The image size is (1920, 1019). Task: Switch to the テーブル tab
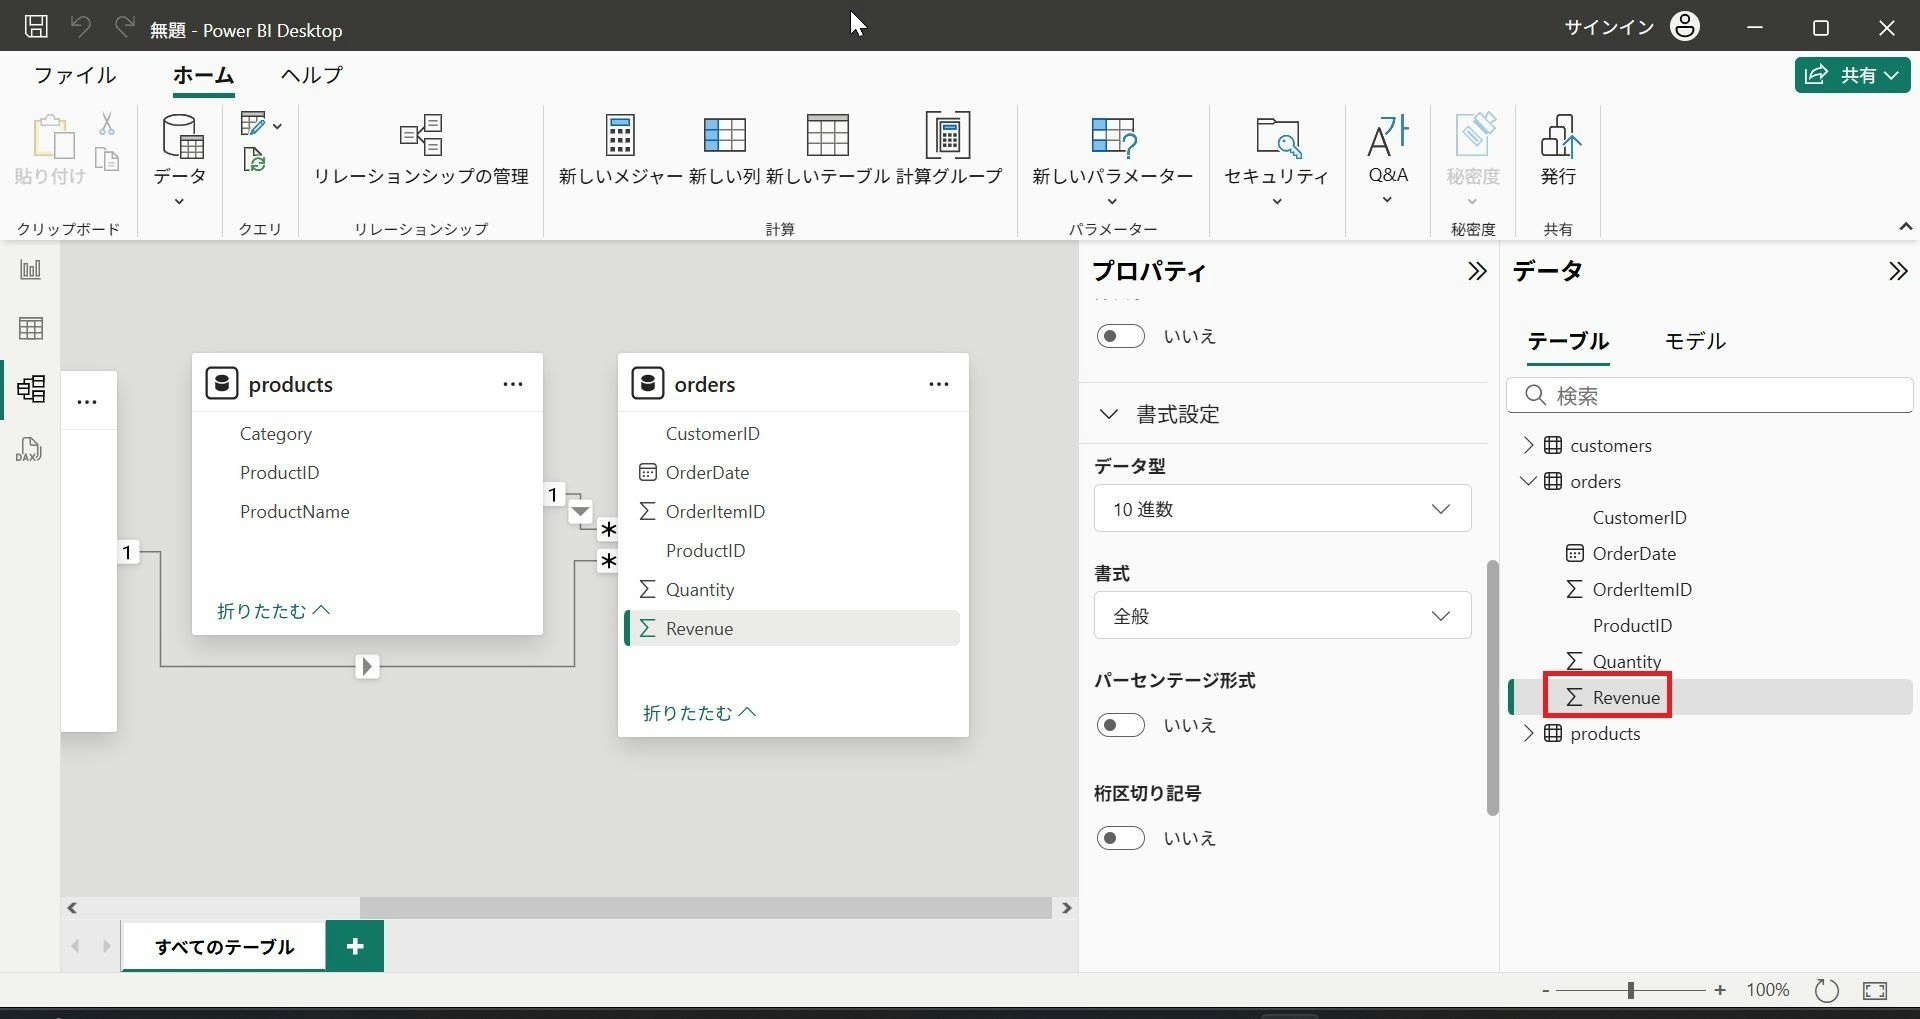pos(1568,341)
